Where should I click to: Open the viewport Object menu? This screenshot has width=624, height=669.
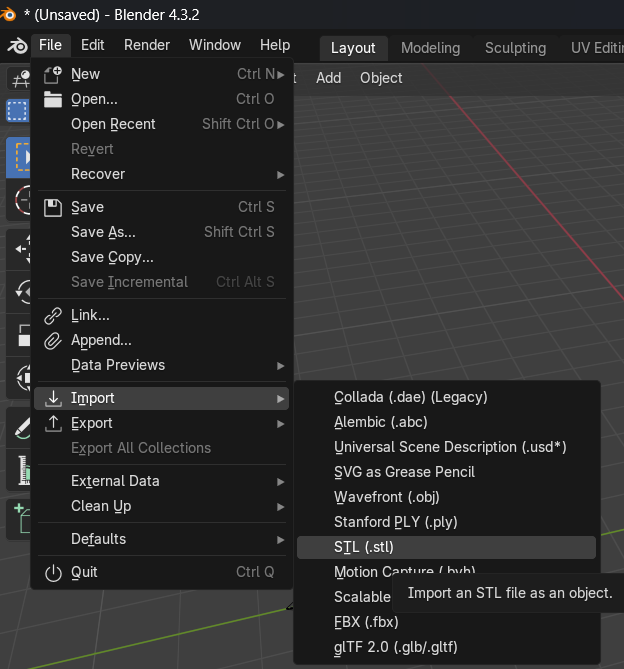pos(381,78)
